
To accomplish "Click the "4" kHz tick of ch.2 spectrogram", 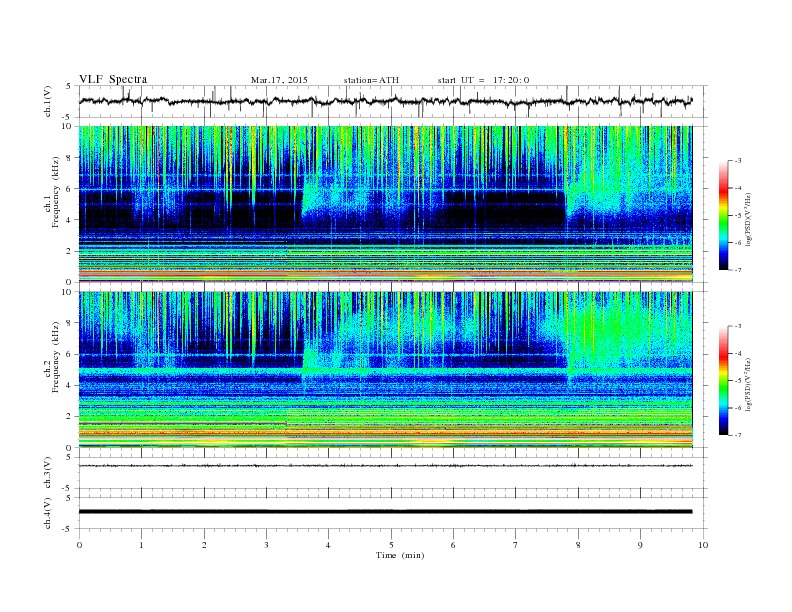I will tap(70, 385).
